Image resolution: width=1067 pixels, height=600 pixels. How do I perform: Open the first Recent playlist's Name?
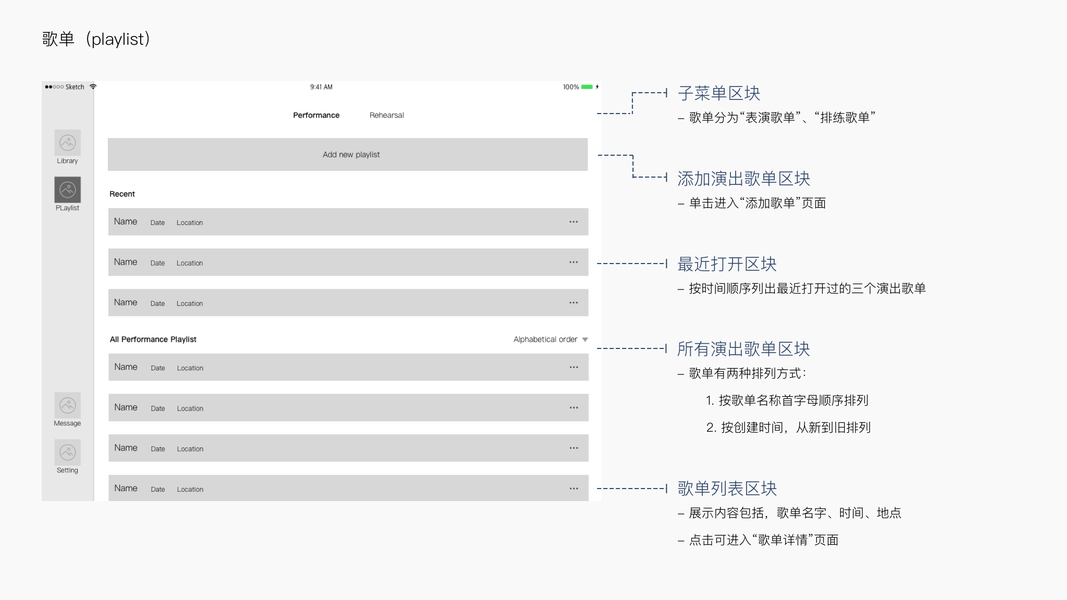[126, 222]
